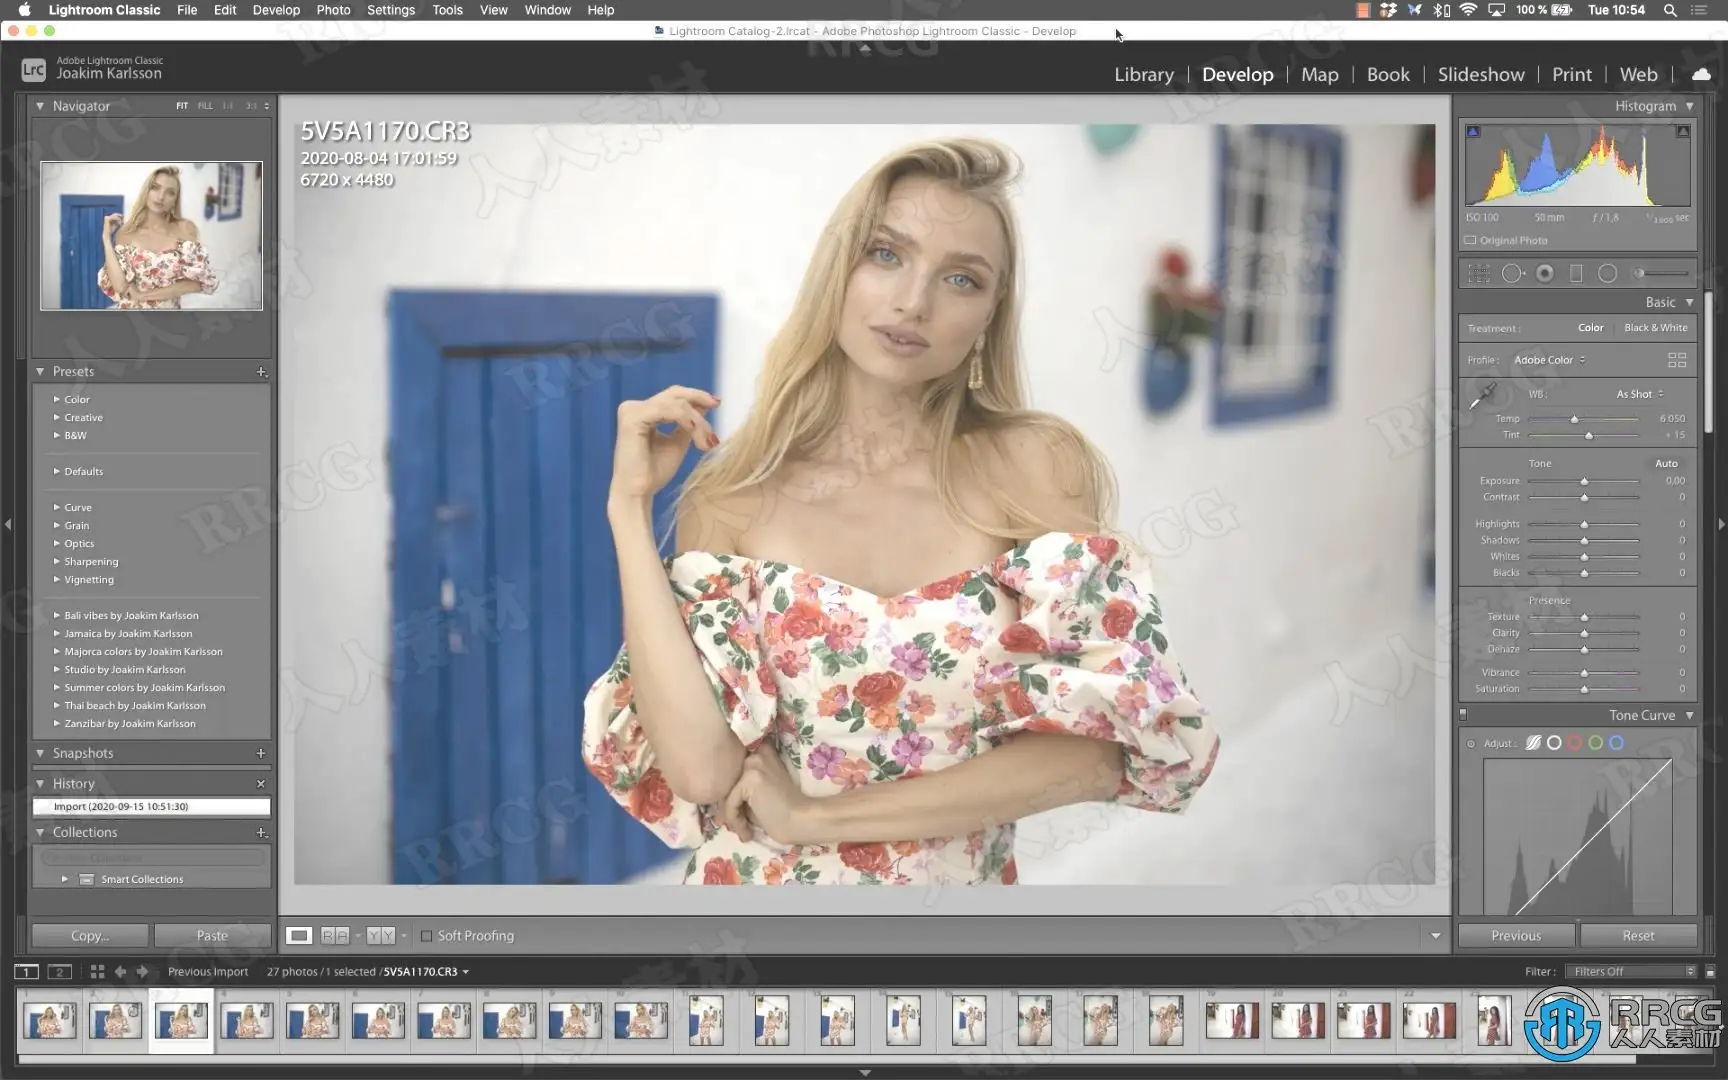This screenshot has width=1728, height=1080.
Task: Clear the History panel with X icon
Action: point(261,784)
